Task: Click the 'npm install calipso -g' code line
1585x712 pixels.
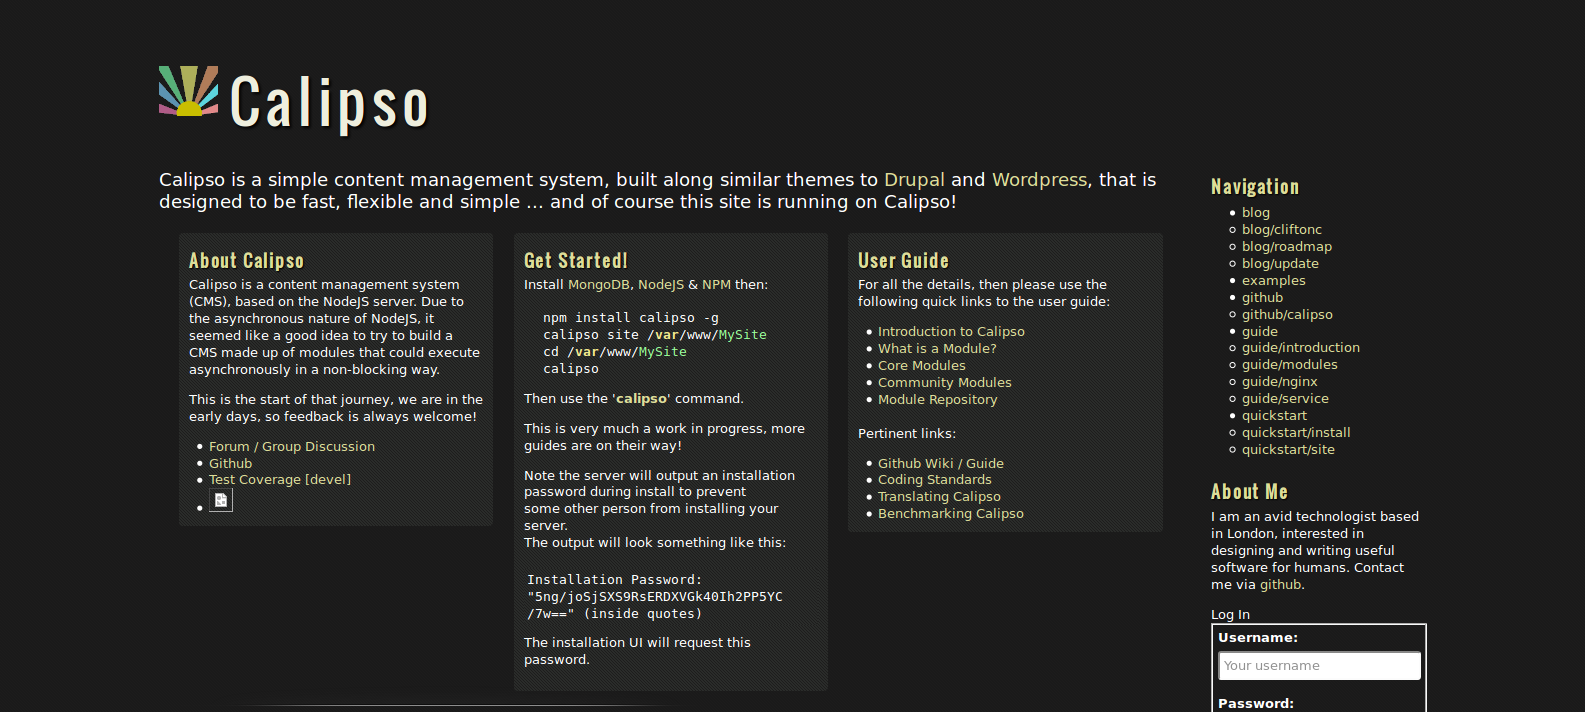Action: point(631,318)
